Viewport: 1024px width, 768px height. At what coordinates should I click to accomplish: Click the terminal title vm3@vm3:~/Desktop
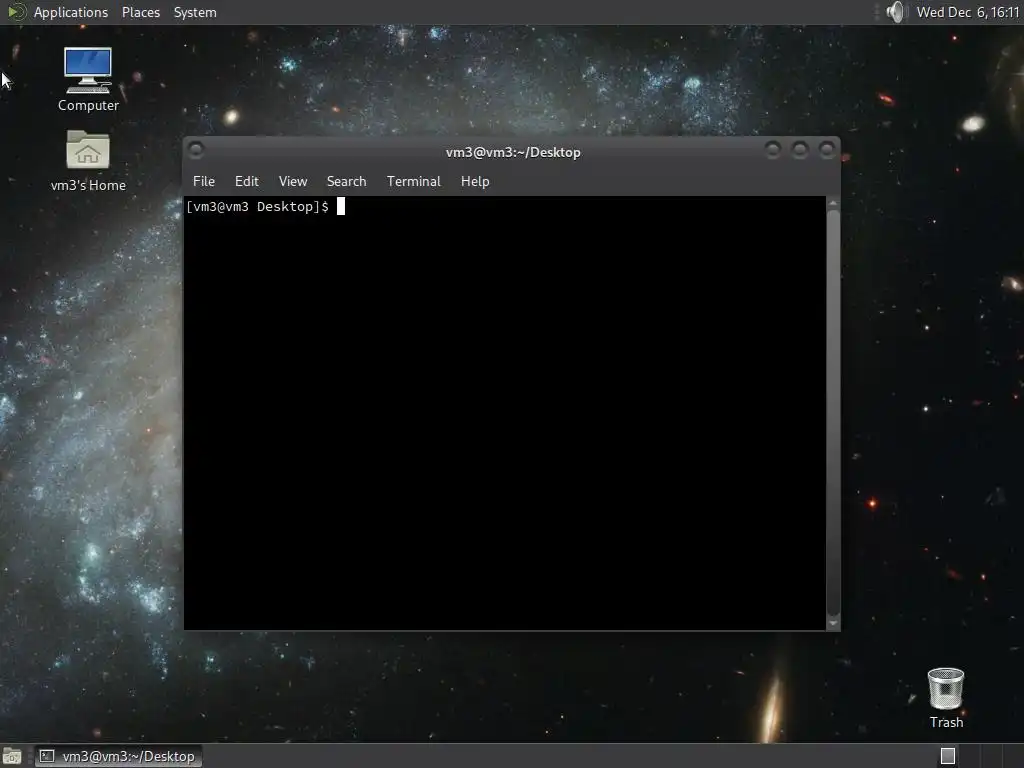(x=513, y=152)
